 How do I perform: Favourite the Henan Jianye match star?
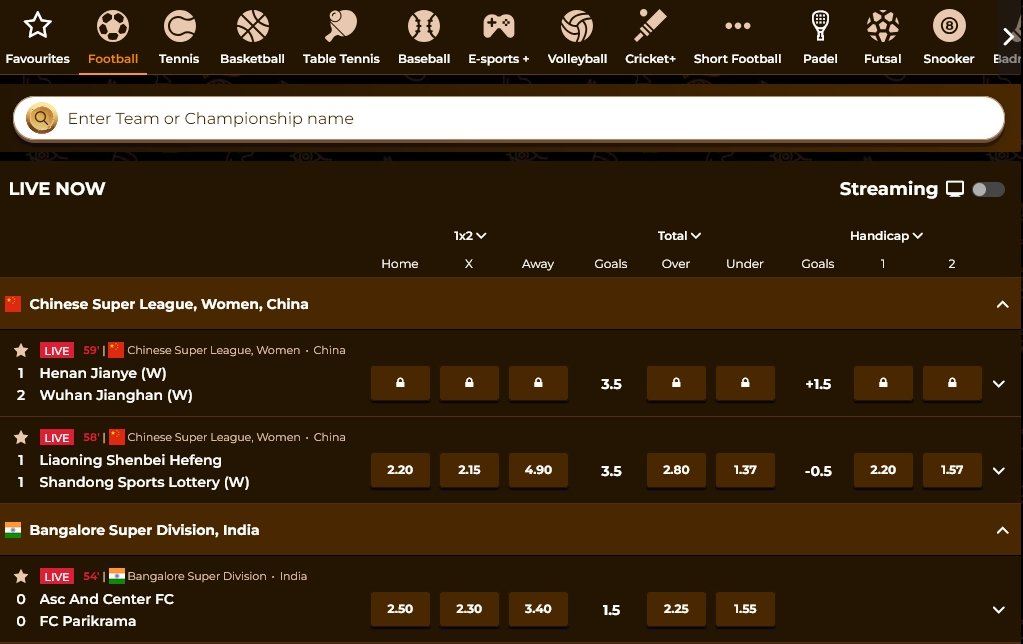click(21, 351)
